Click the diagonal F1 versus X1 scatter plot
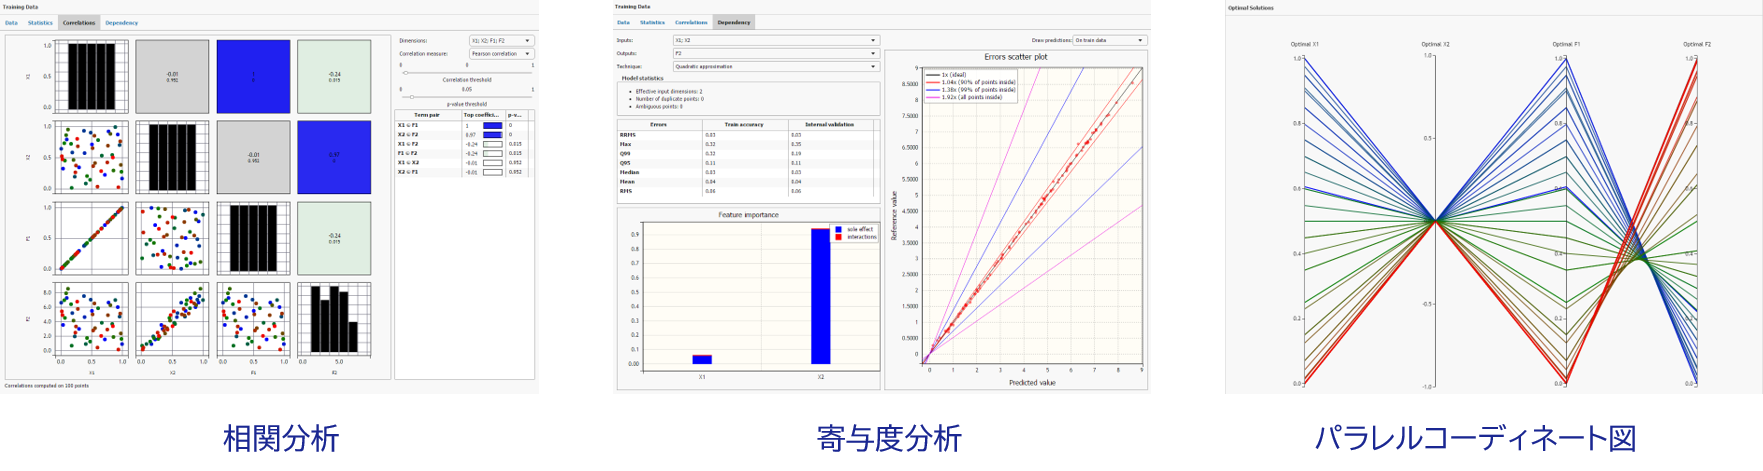Image resolution: width=1763 pixels, height=471 pixels. pos(91,237)
